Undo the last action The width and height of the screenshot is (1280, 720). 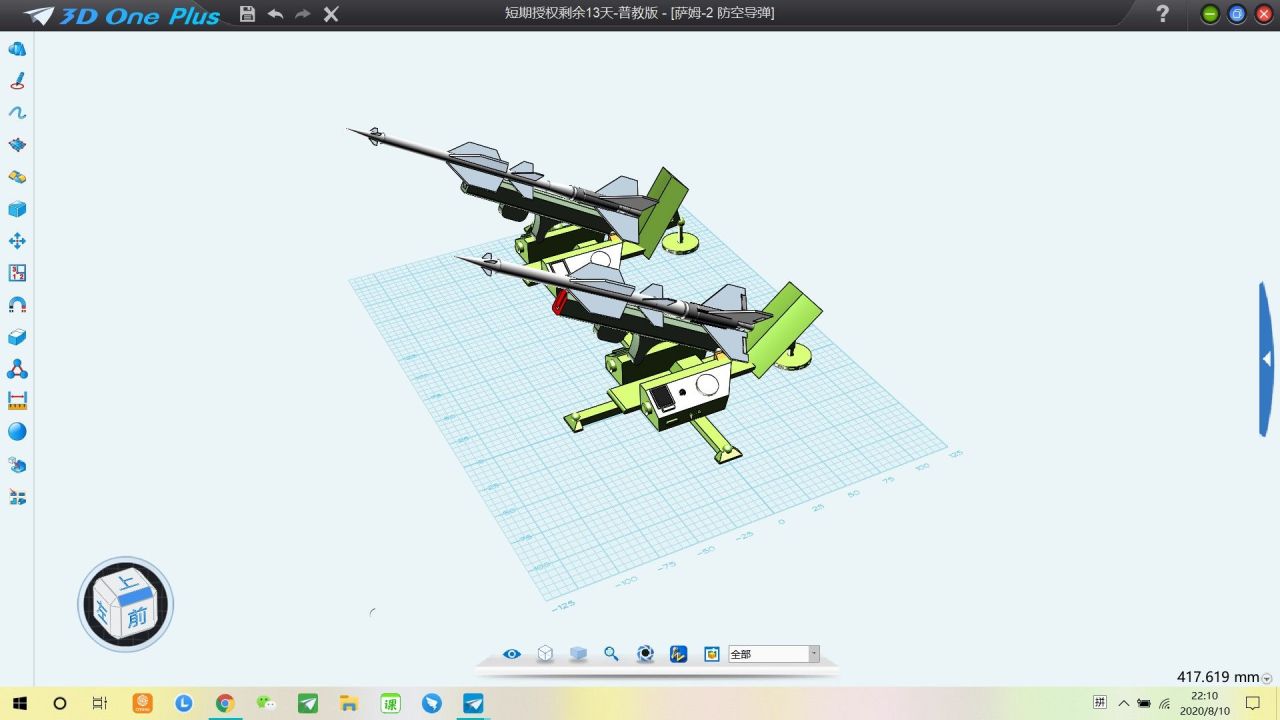275,14
